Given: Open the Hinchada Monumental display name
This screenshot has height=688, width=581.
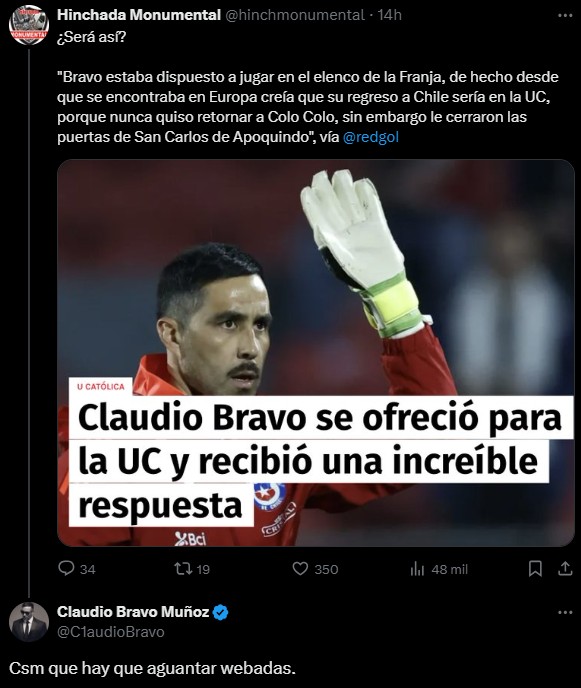Looking at the screenshot, I should [x=139, y=15].
